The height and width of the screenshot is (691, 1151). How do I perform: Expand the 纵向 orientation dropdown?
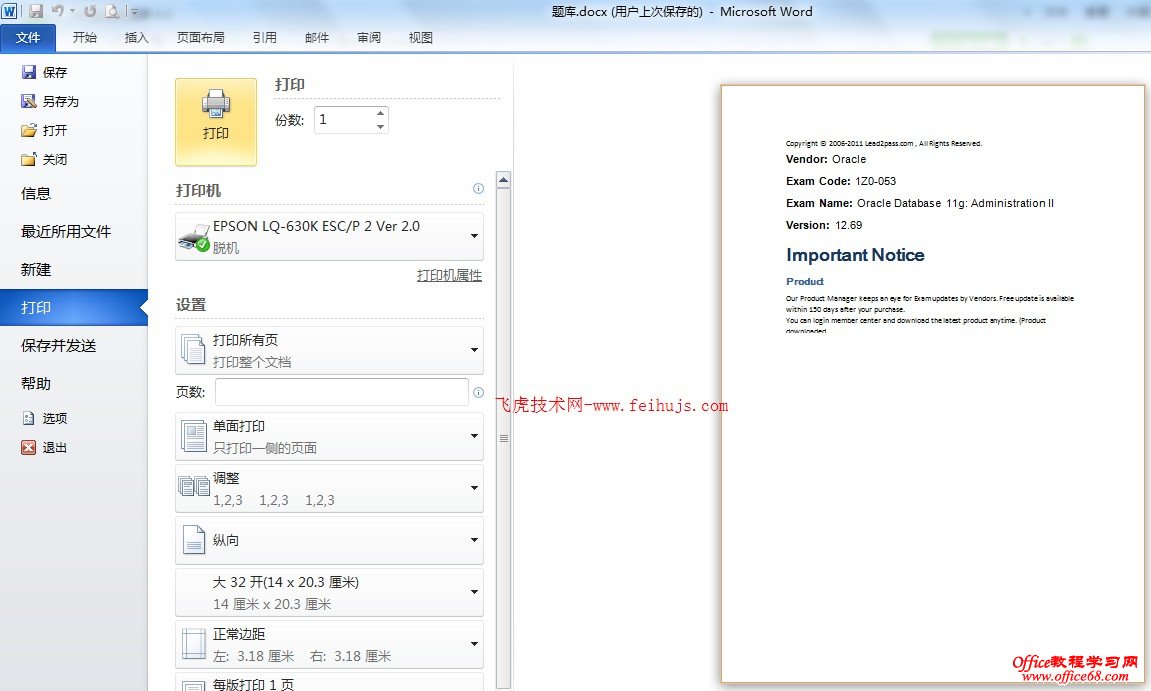point(329,540)
